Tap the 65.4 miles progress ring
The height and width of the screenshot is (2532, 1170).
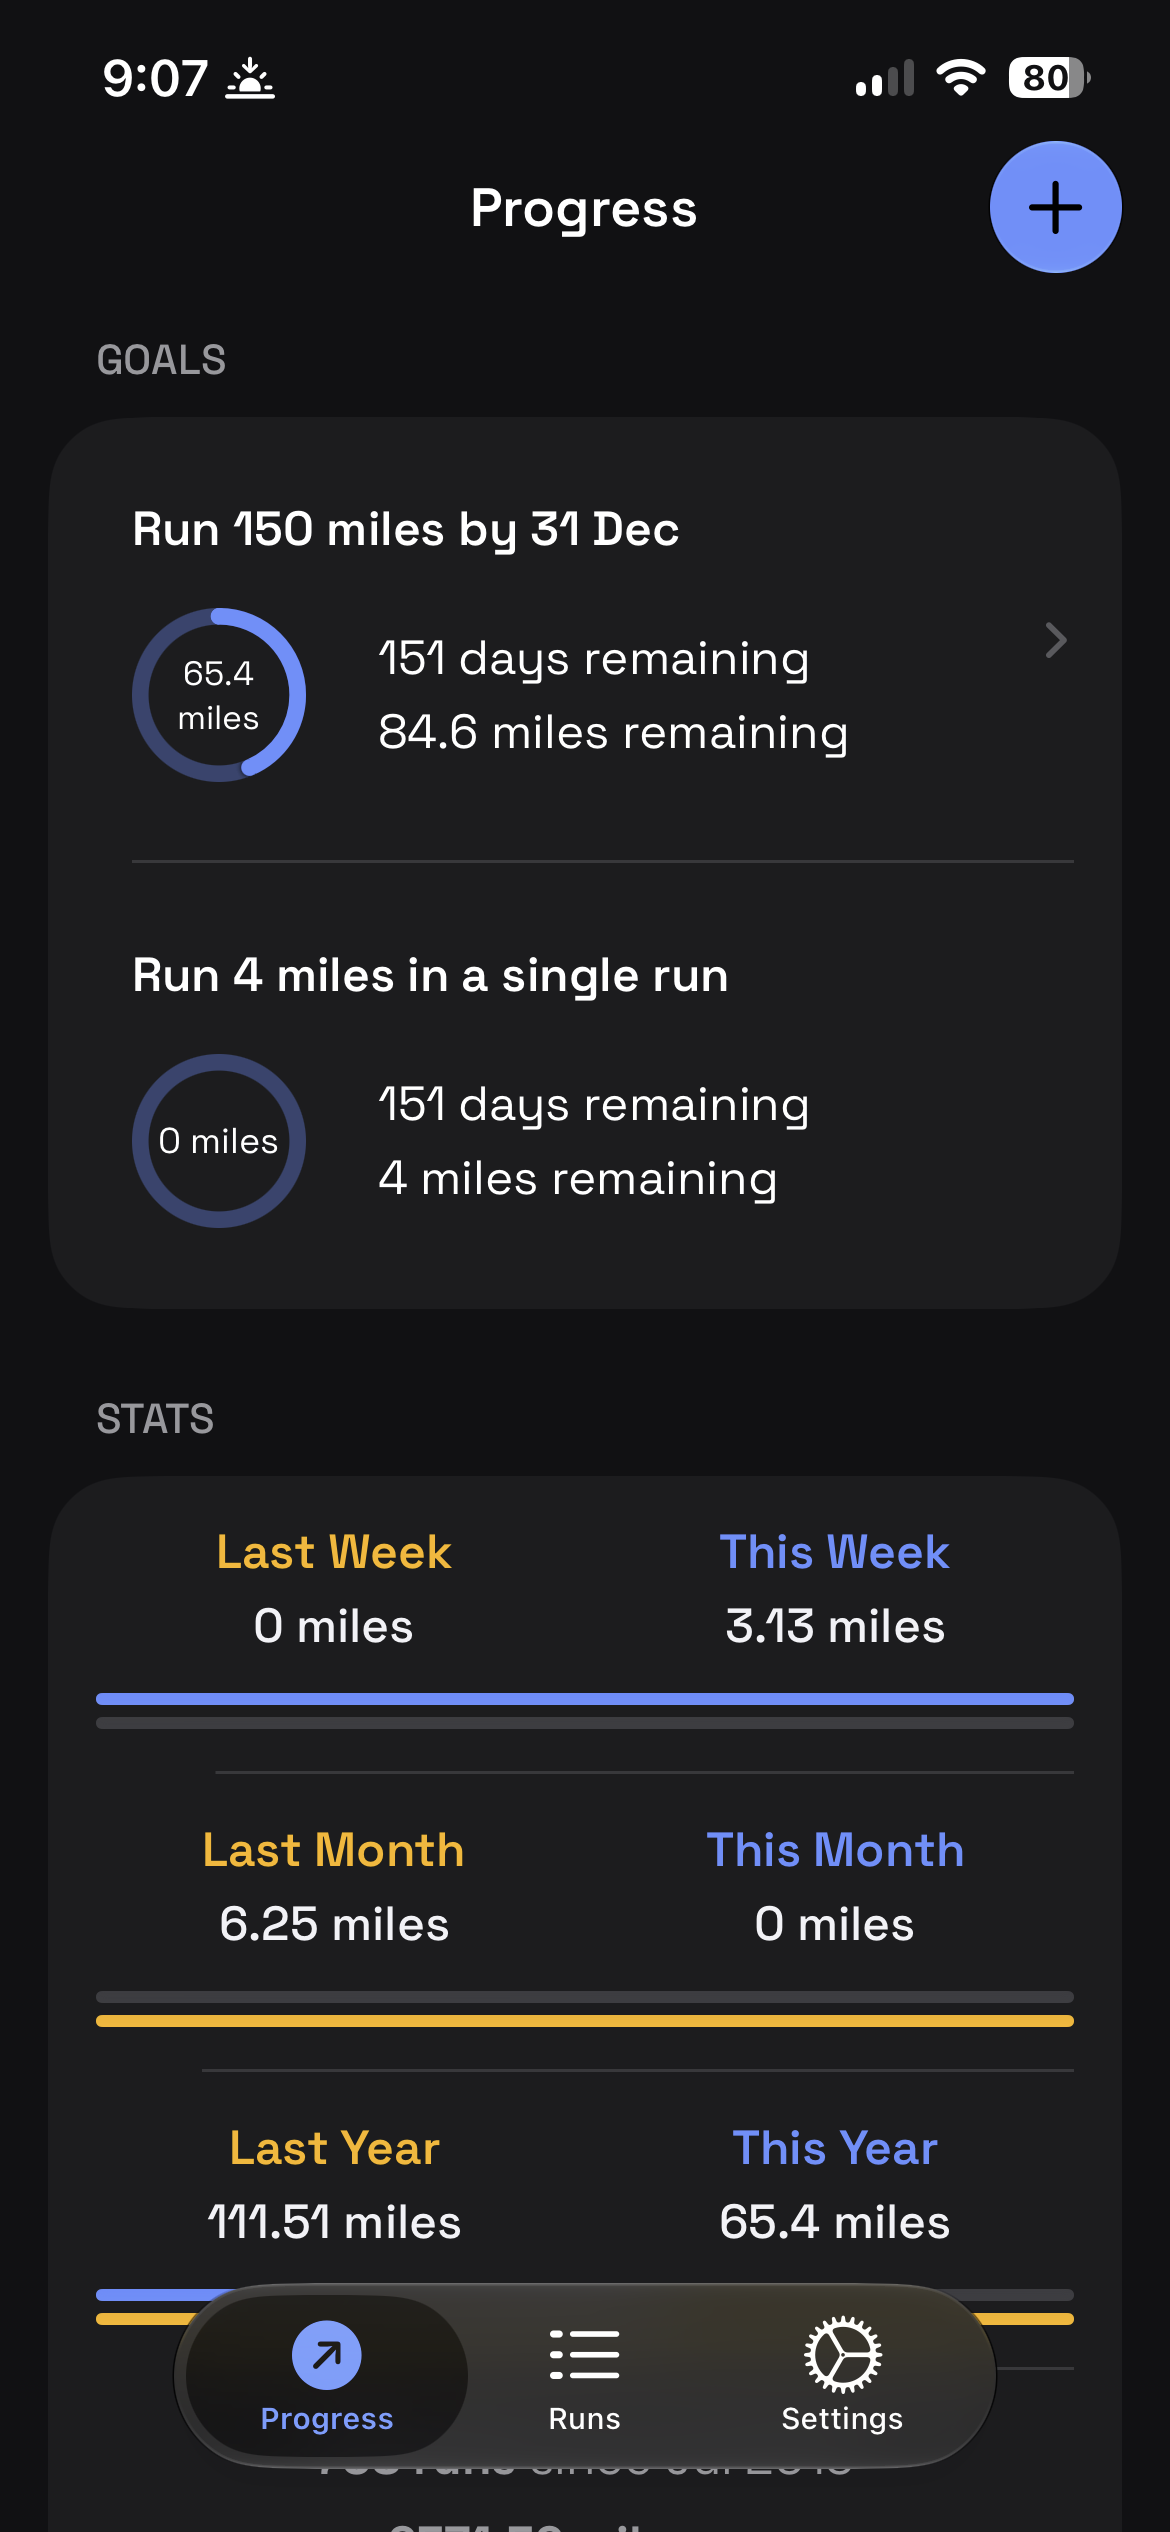click(219, 695)
